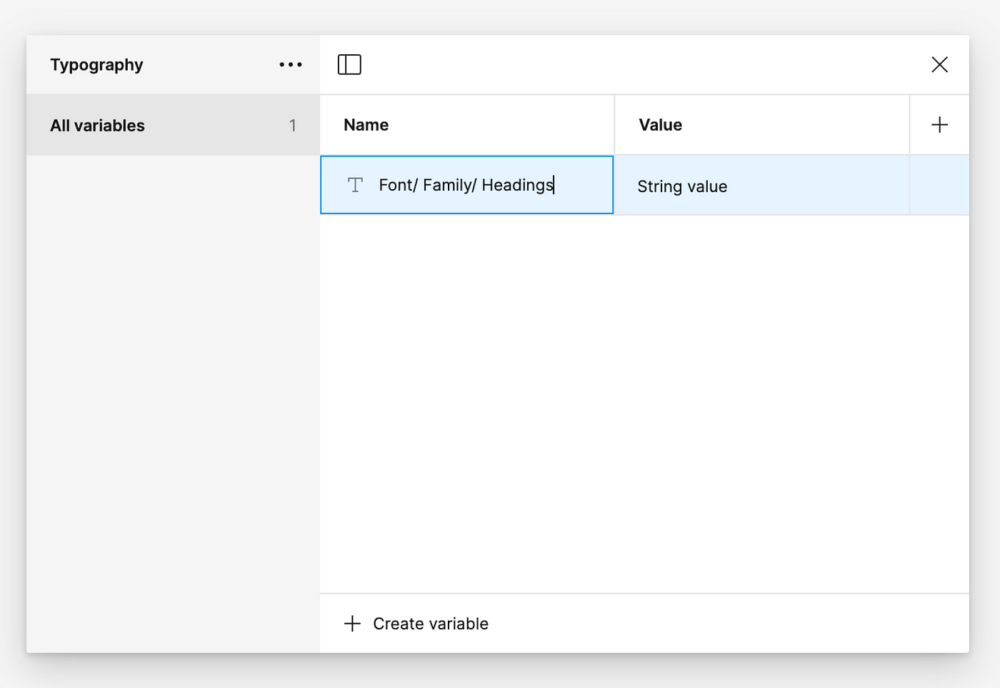The width and height of the screenshot is (1000, 688).
Task: Click the variable count 1 badge
Action: click(x=293, y=125)
